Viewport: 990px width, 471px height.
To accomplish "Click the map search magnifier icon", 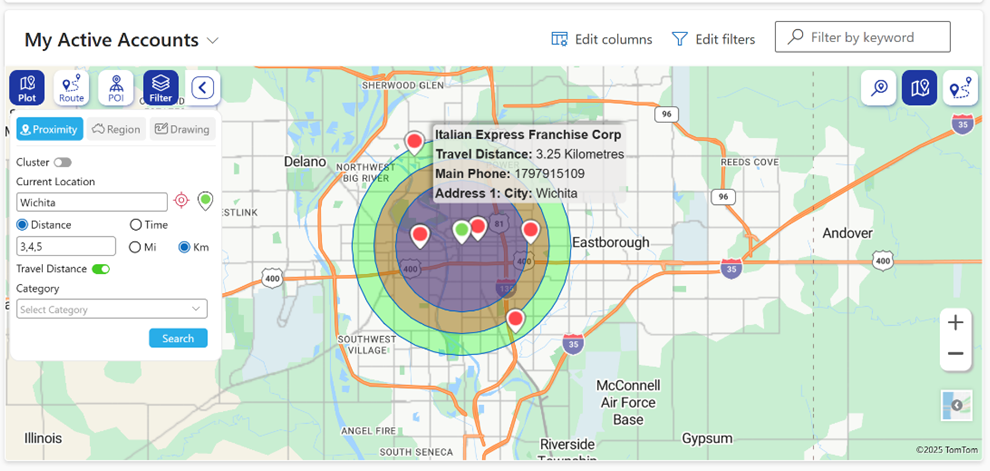I will click(879, 87).
